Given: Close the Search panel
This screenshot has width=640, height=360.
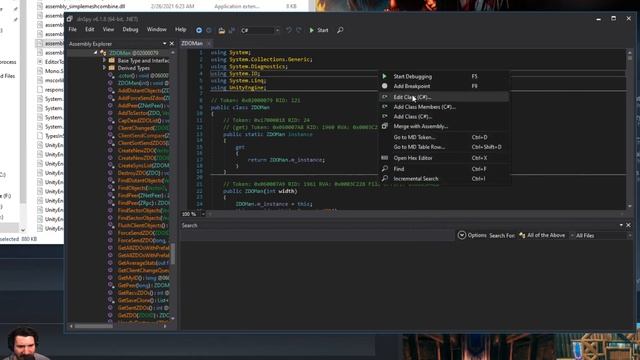Looking at the screenshot, I should pos(628,225).
